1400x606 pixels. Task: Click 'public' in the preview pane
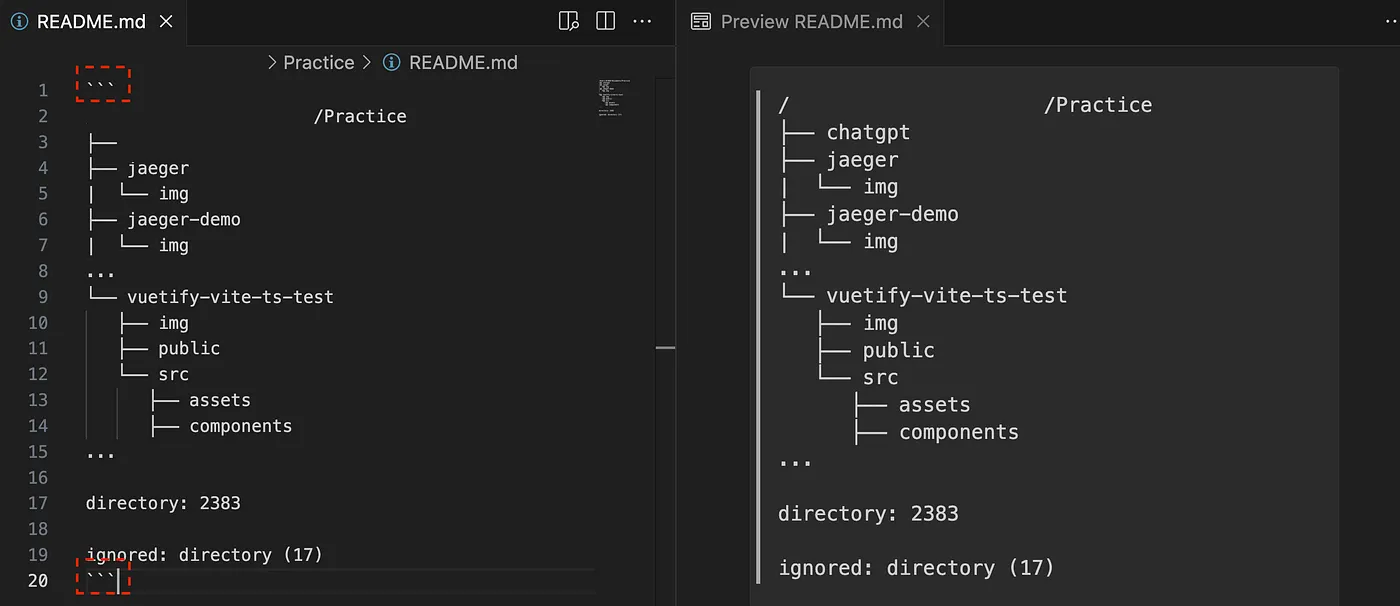[x=899, y=350]
